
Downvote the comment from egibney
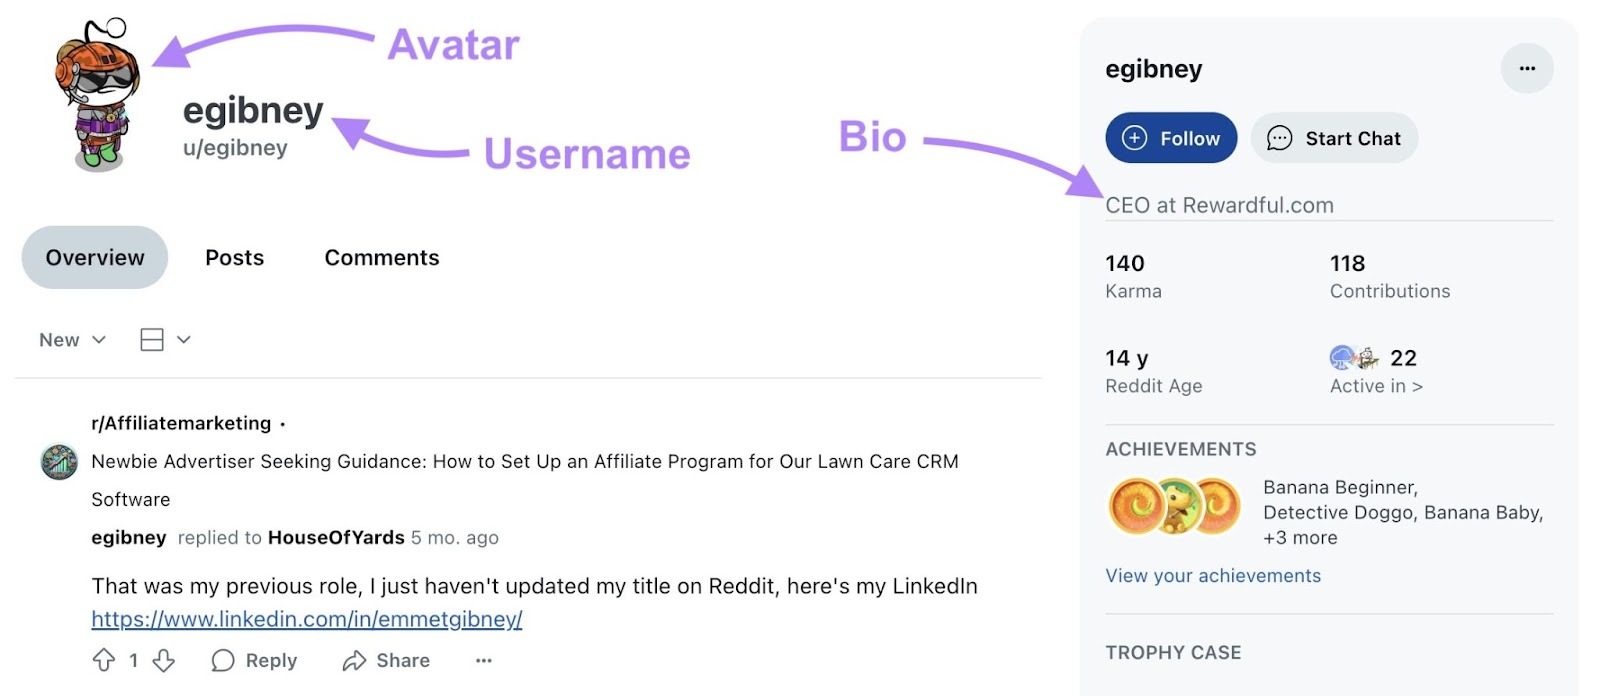(x=163, y=660)
